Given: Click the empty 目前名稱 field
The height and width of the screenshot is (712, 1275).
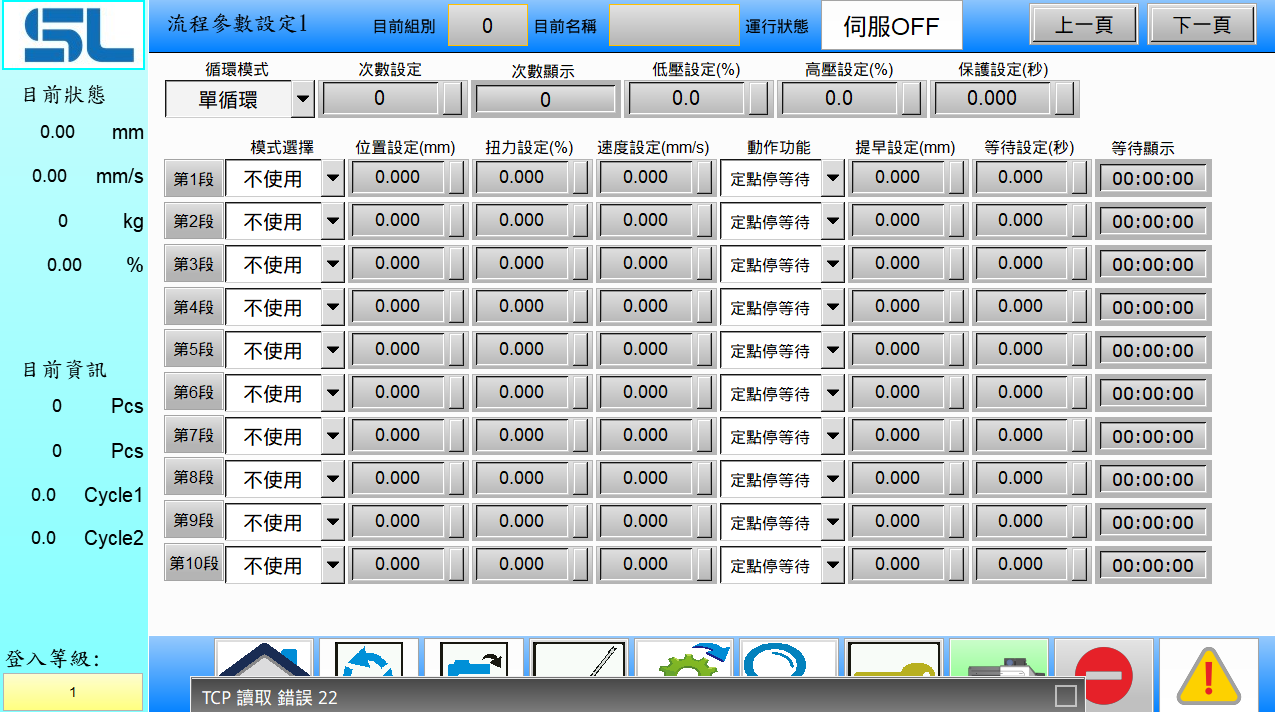Looking at the screenshot, I should click(x=674, y=25).
